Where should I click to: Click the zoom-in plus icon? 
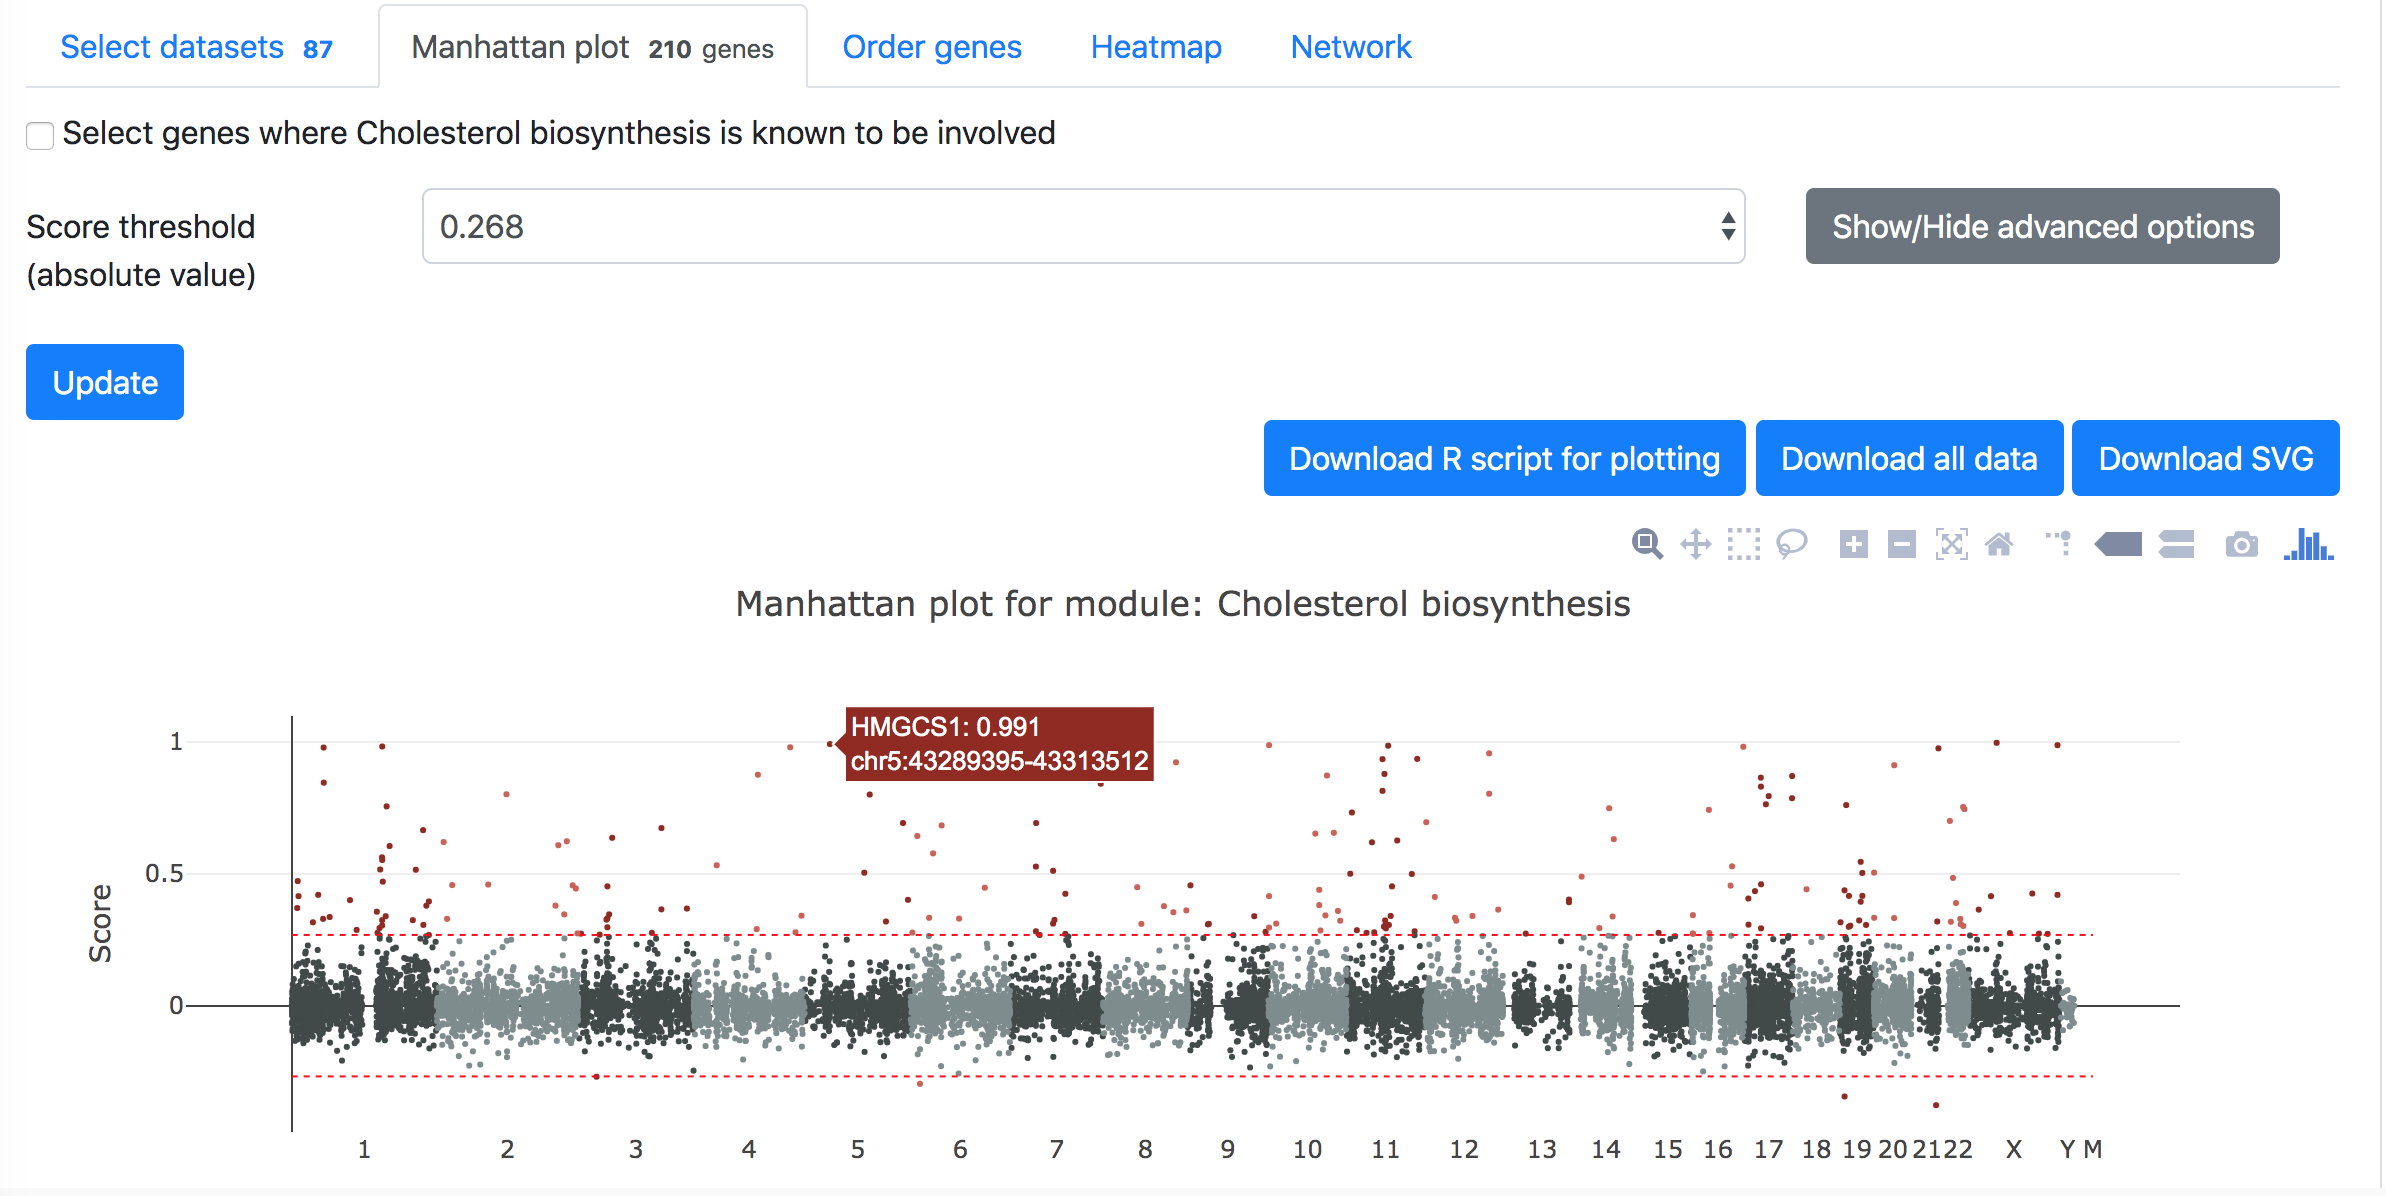[1839, 543]
